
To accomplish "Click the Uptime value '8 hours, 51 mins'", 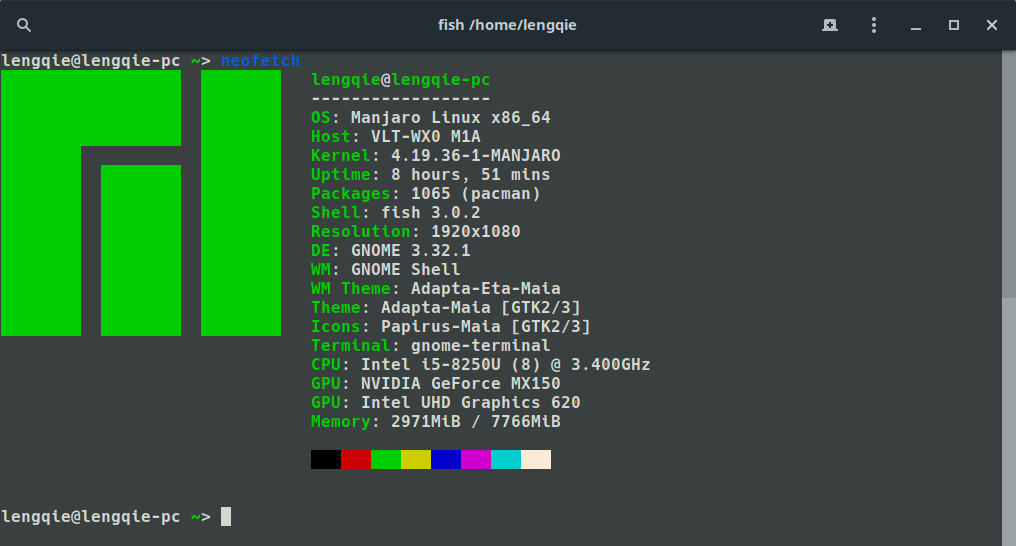I will click(470, 175).
